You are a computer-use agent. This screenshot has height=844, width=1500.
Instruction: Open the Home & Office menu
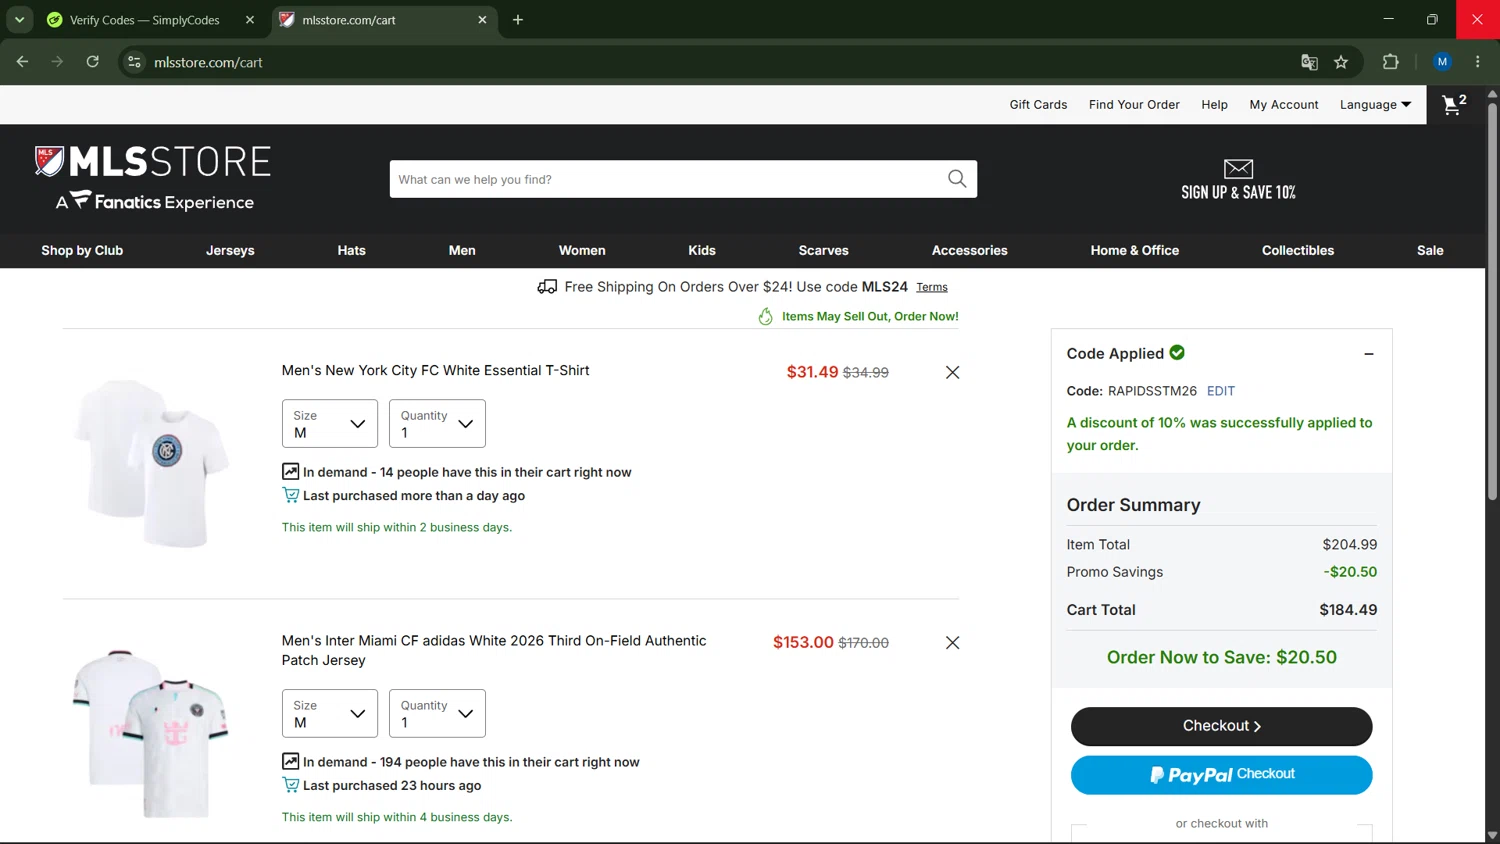pyautogui.click(x=1135, y=250)
